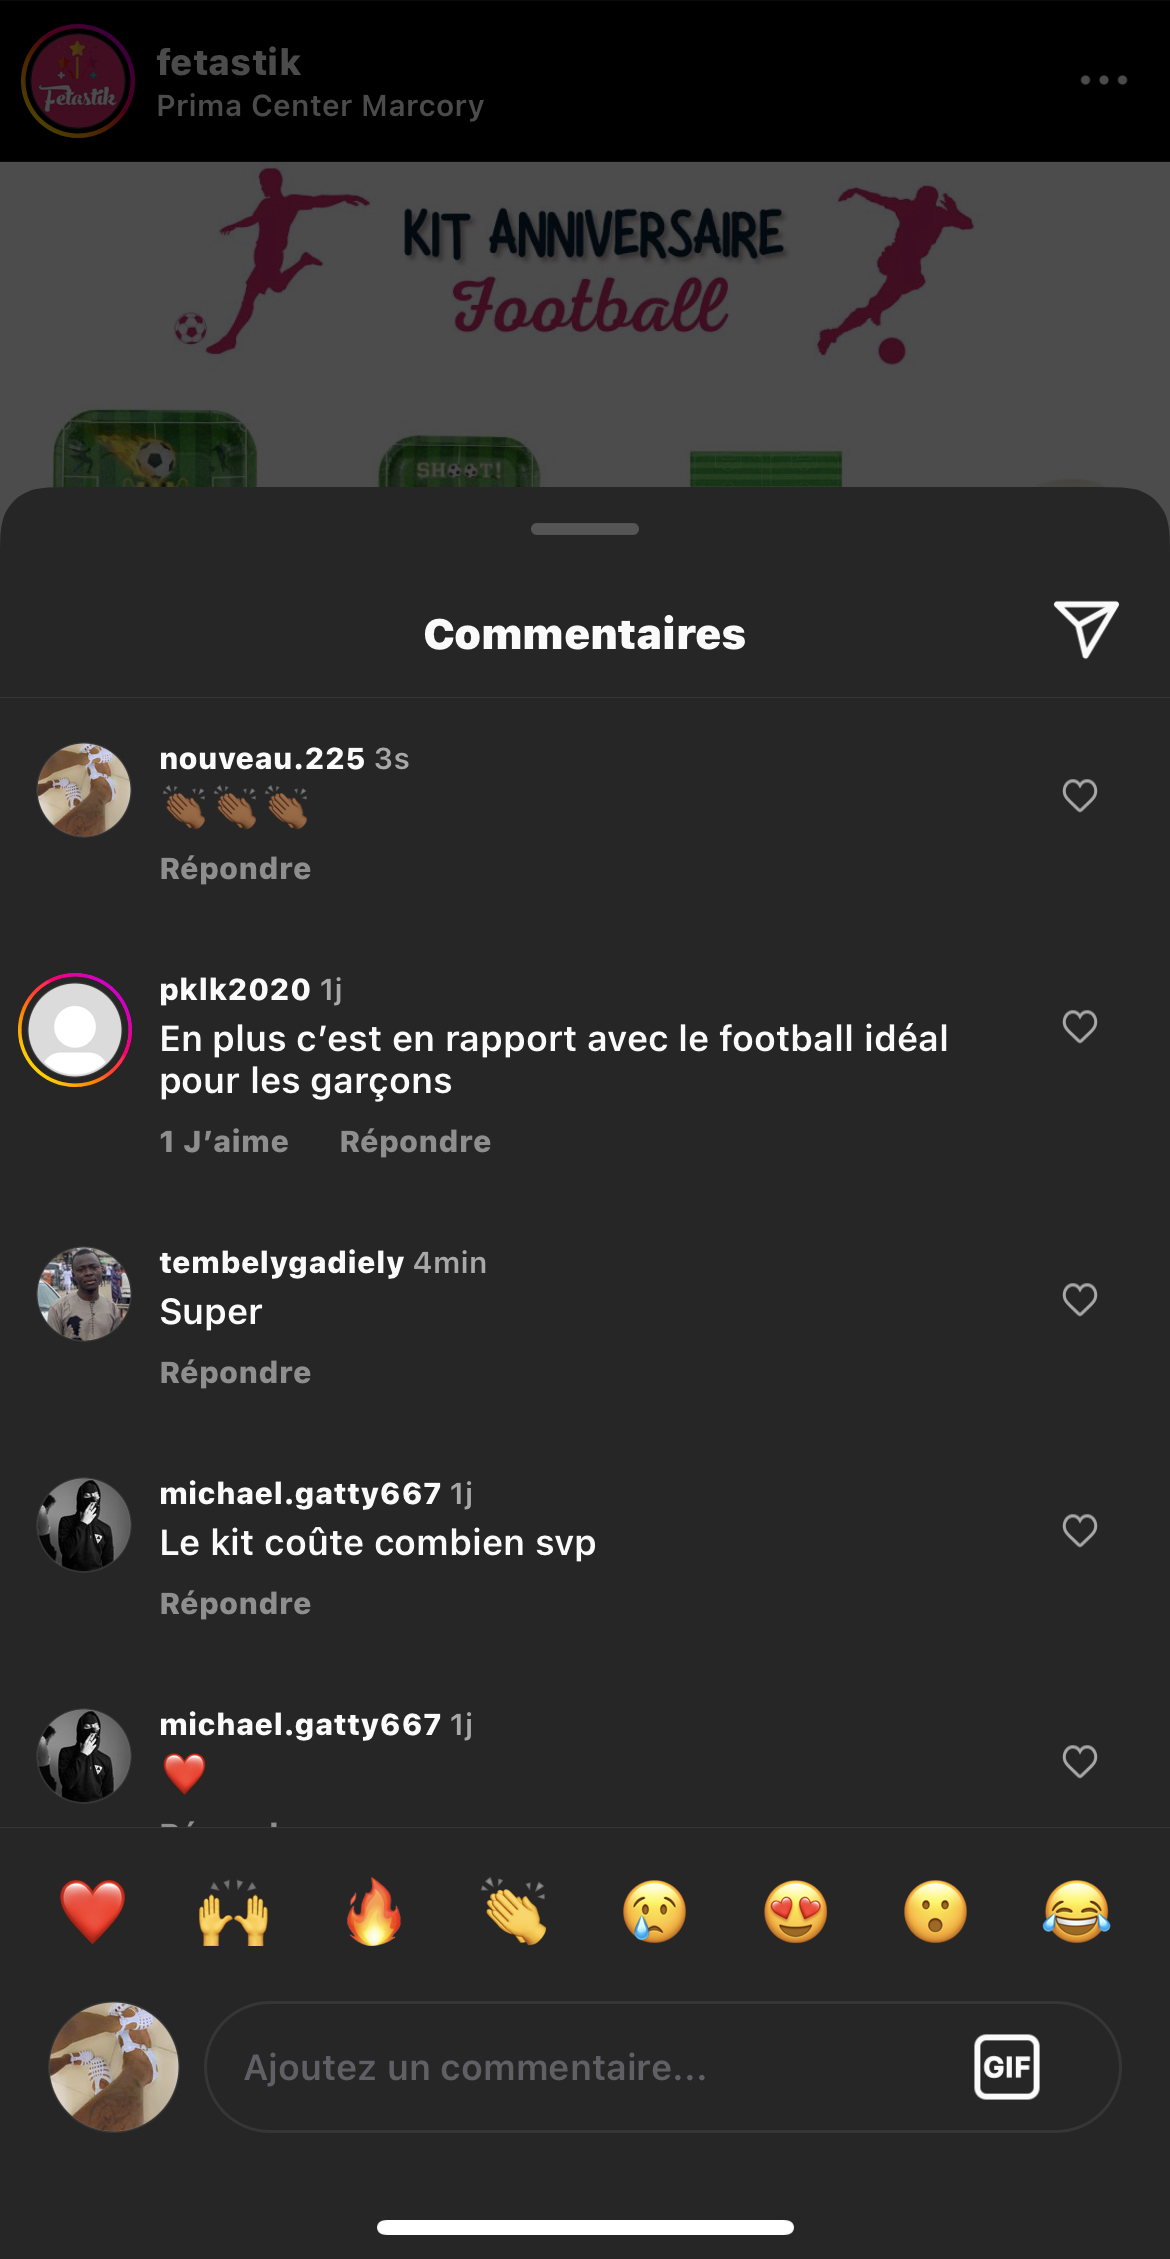Viewport: 1170px width, 2259px height.
Task: Focus the add a comment field
Action: pyautogui.click(x=590, y=2067)
